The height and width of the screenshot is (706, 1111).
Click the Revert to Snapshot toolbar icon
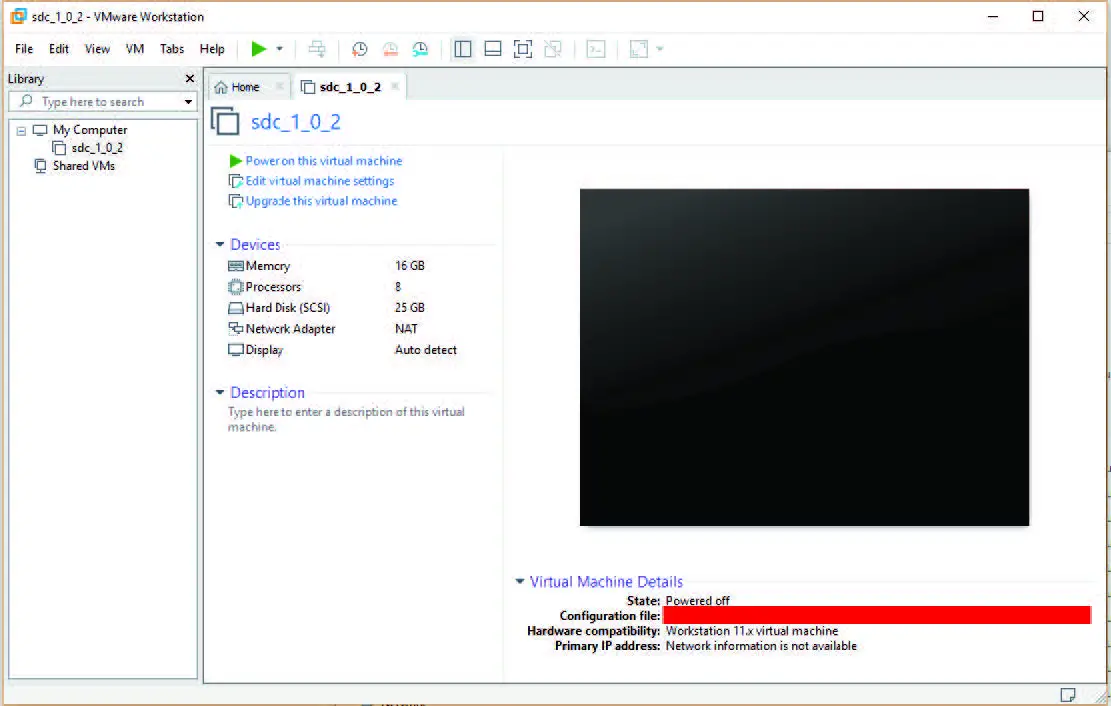coord(390,49)
